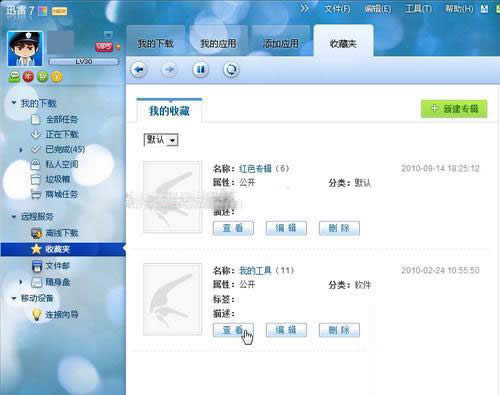Screen dimensions: 500x395
Task: Open the 工具(T) menu
Action: pyautogui.click(x=418, y=9)
